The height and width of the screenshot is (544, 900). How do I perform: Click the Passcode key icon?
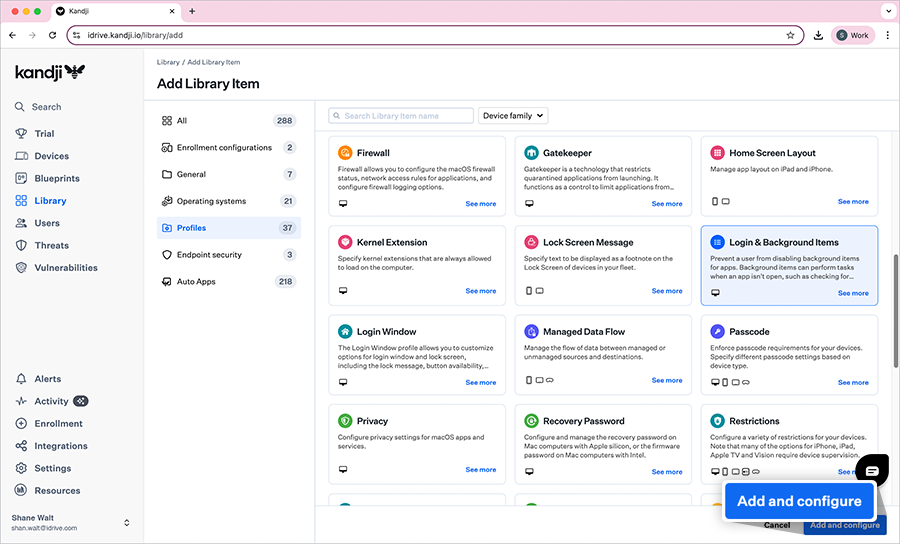717,331
